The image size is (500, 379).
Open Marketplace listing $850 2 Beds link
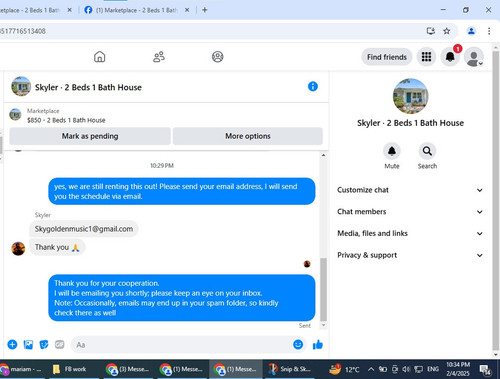pyautogui.click(x=66, y=116)
